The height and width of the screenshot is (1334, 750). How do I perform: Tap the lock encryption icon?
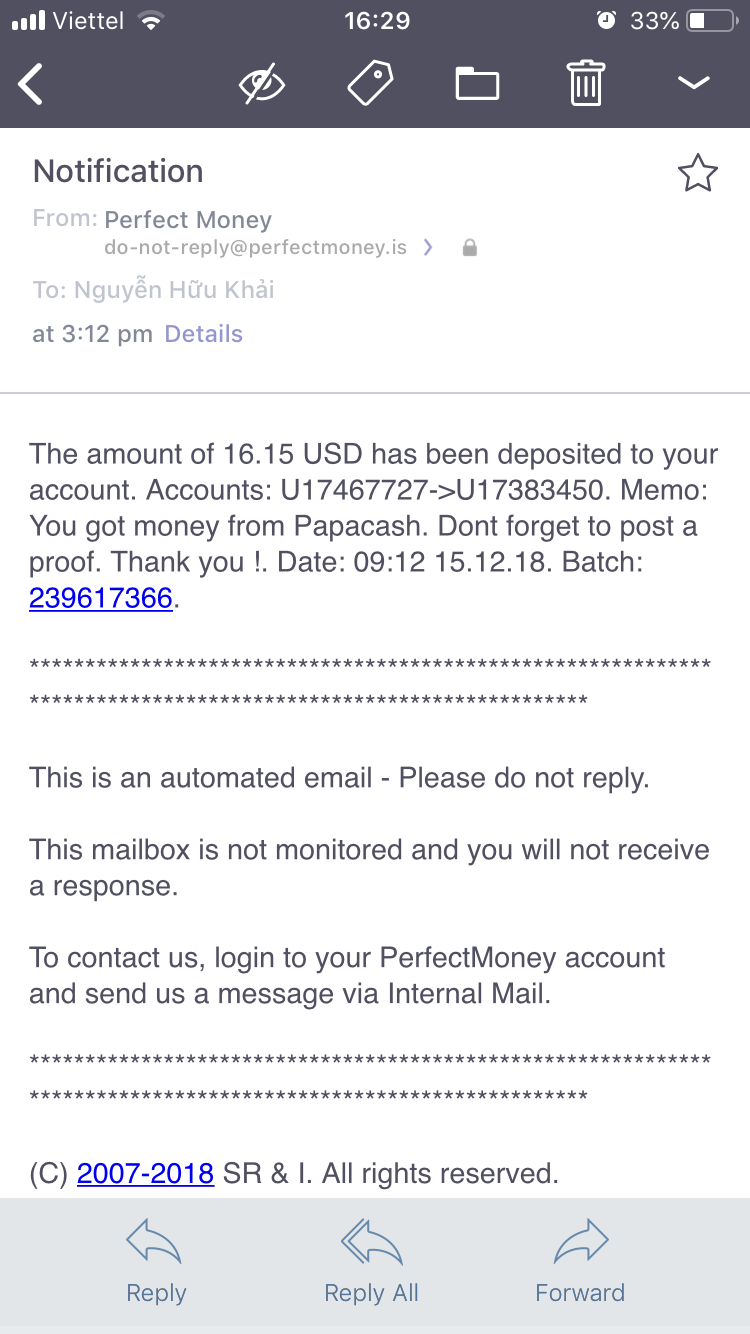coord(469,248)
